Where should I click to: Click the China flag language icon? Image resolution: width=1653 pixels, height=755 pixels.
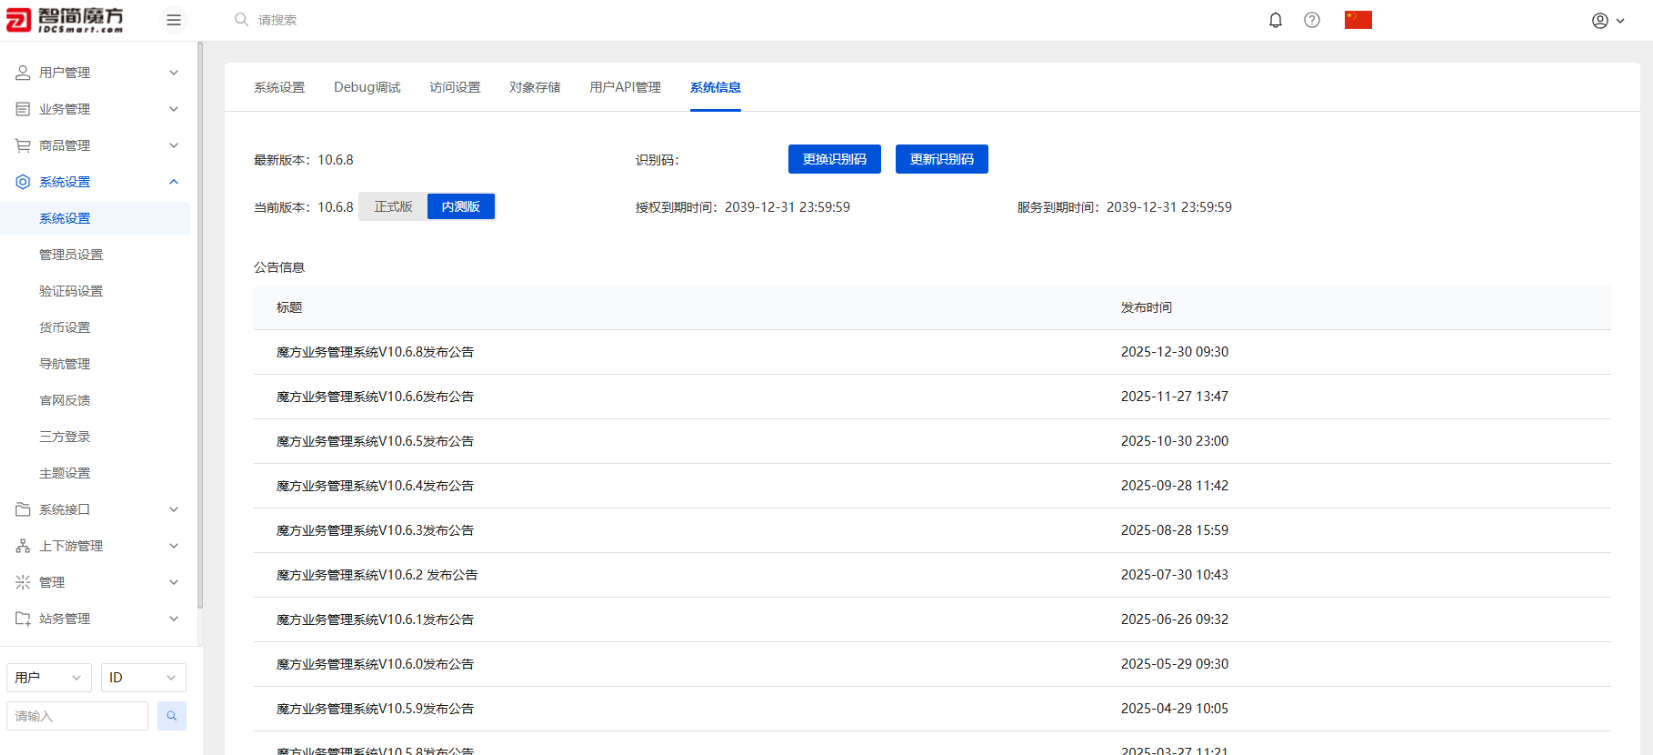point(1358,20)
